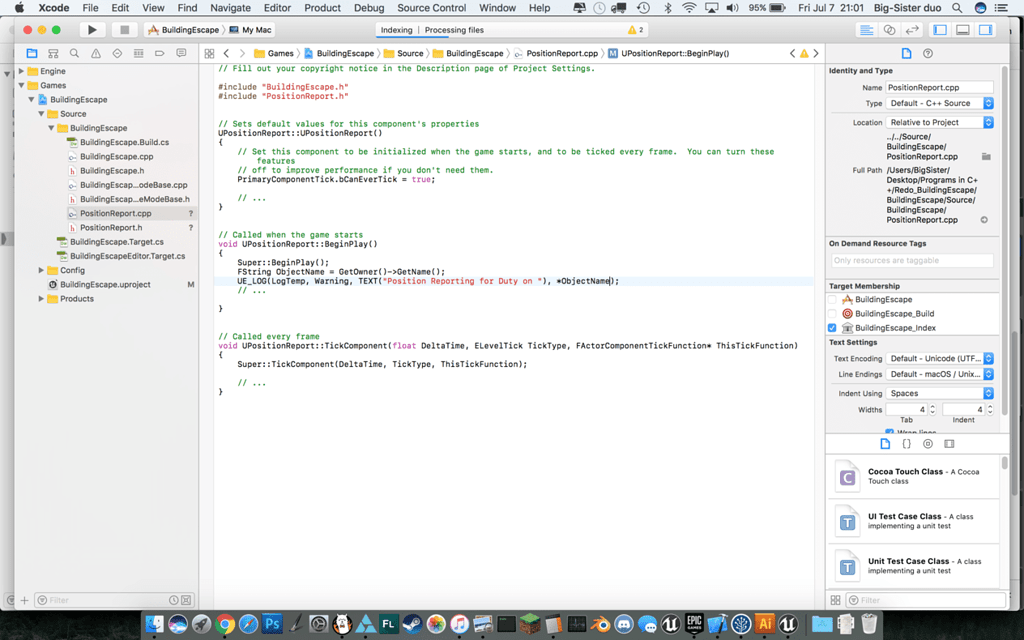
Task: Uncheck BuildingEscape_Index target membership
Action: tap(833, 328)
